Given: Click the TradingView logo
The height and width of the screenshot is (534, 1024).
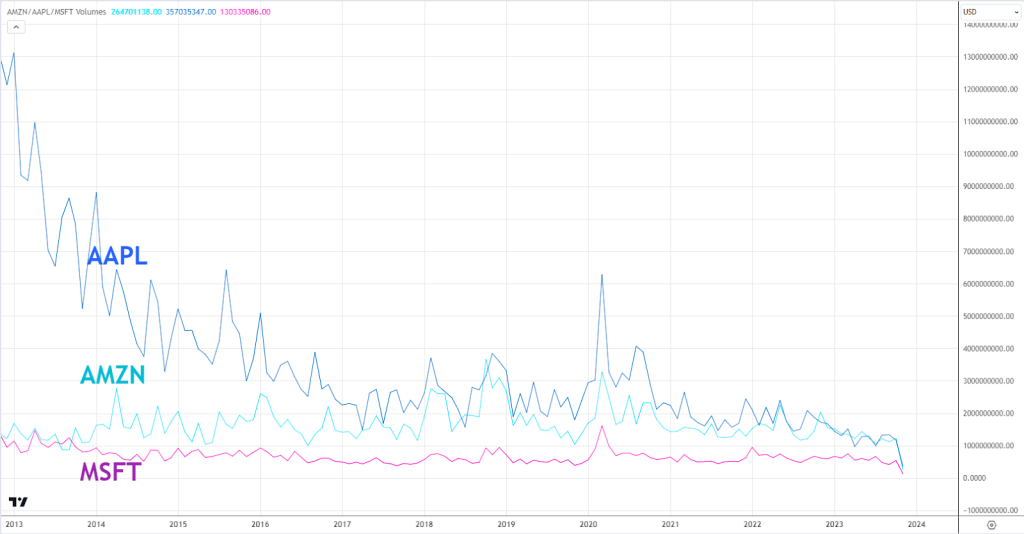Looking at the screenshot, I should [18, 502].
